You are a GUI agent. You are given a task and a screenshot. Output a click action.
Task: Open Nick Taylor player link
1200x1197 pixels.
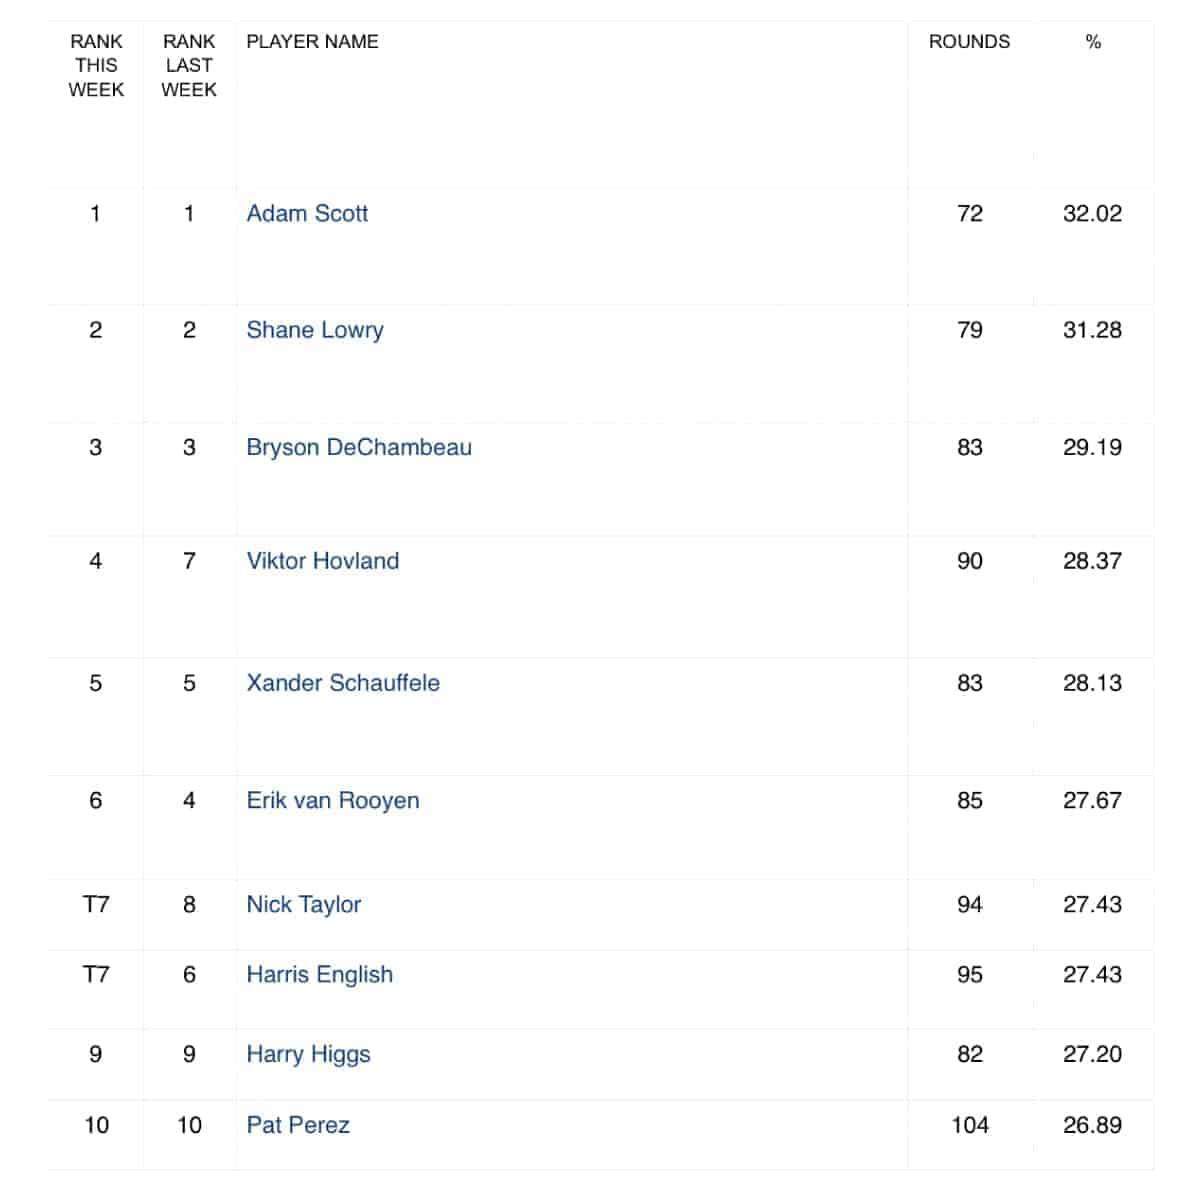[x=303, y=904]
